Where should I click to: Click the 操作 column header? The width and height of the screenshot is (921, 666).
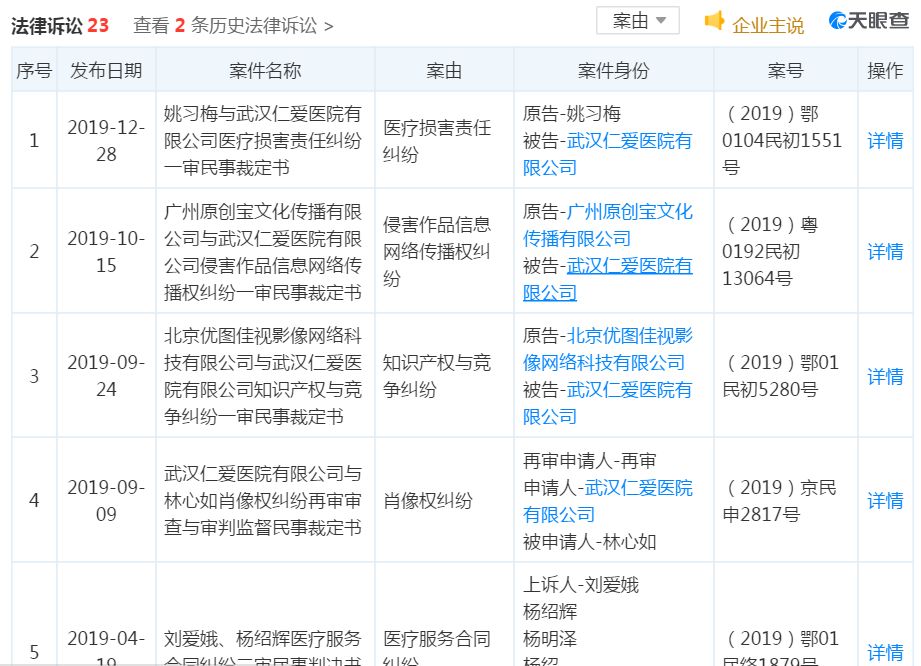[x=885, y=70]
